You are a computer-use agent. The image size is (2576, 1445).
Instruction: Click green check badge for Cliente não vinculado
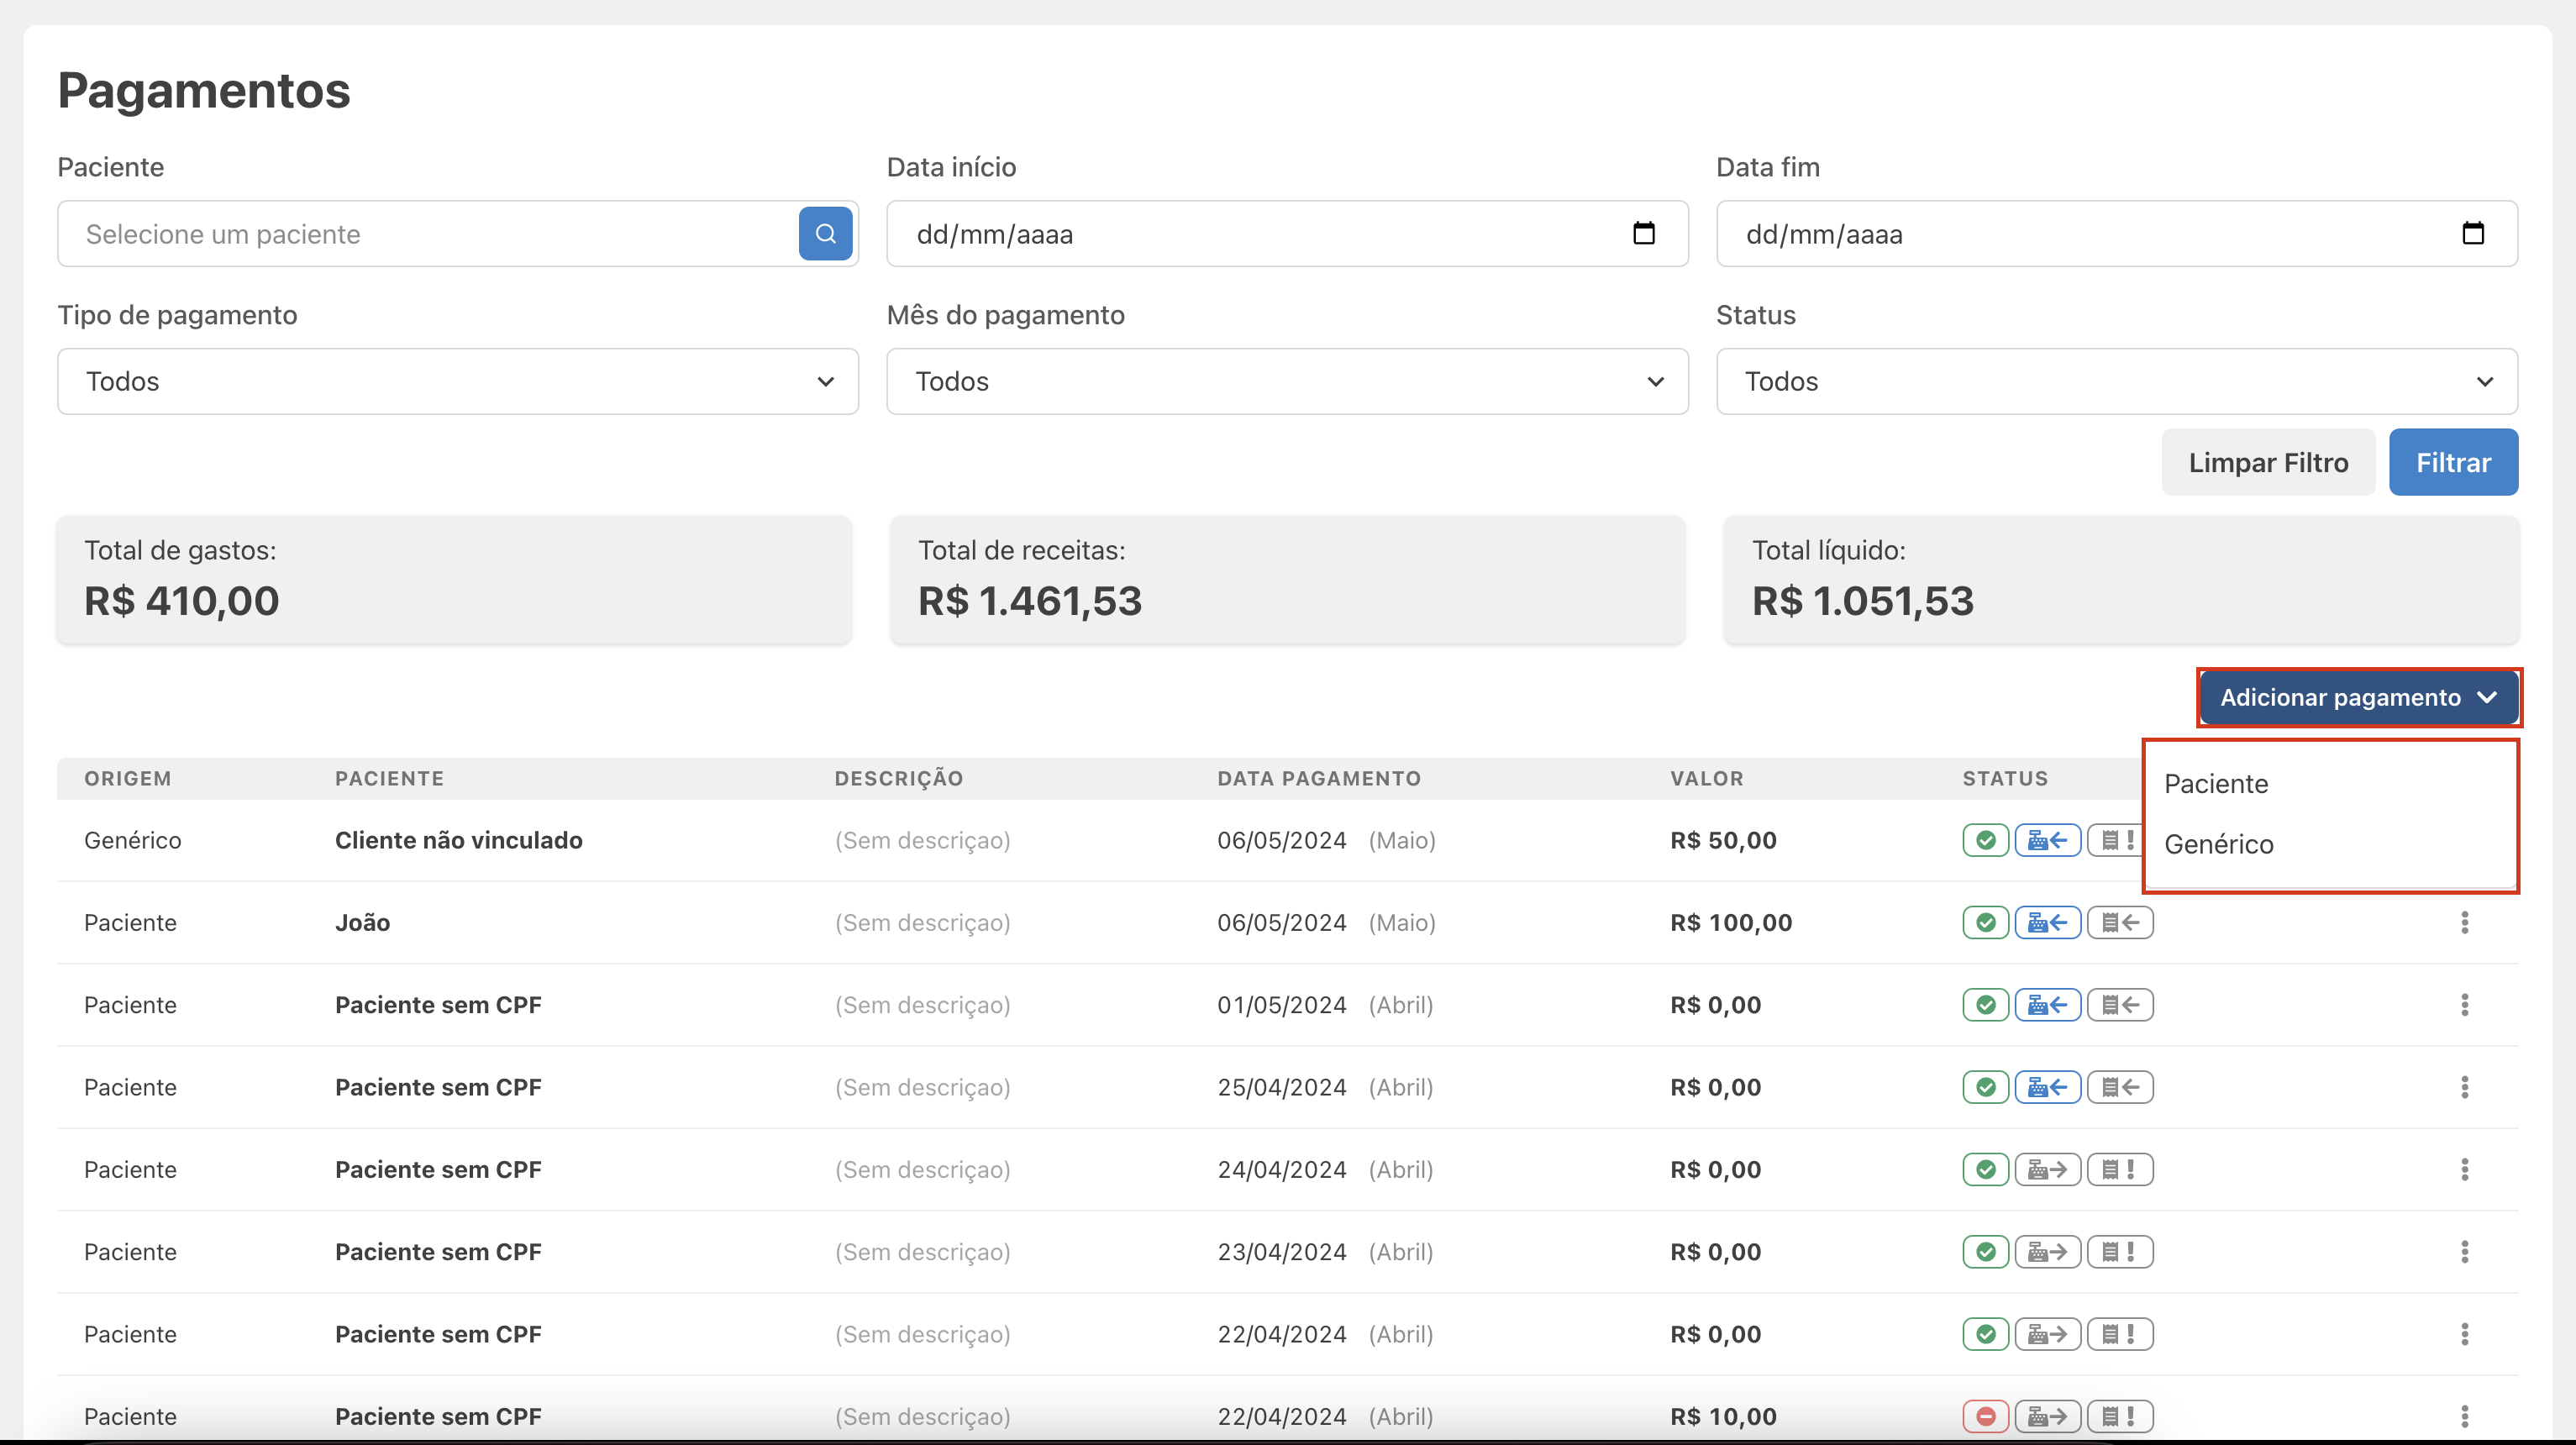point(1986,840)
